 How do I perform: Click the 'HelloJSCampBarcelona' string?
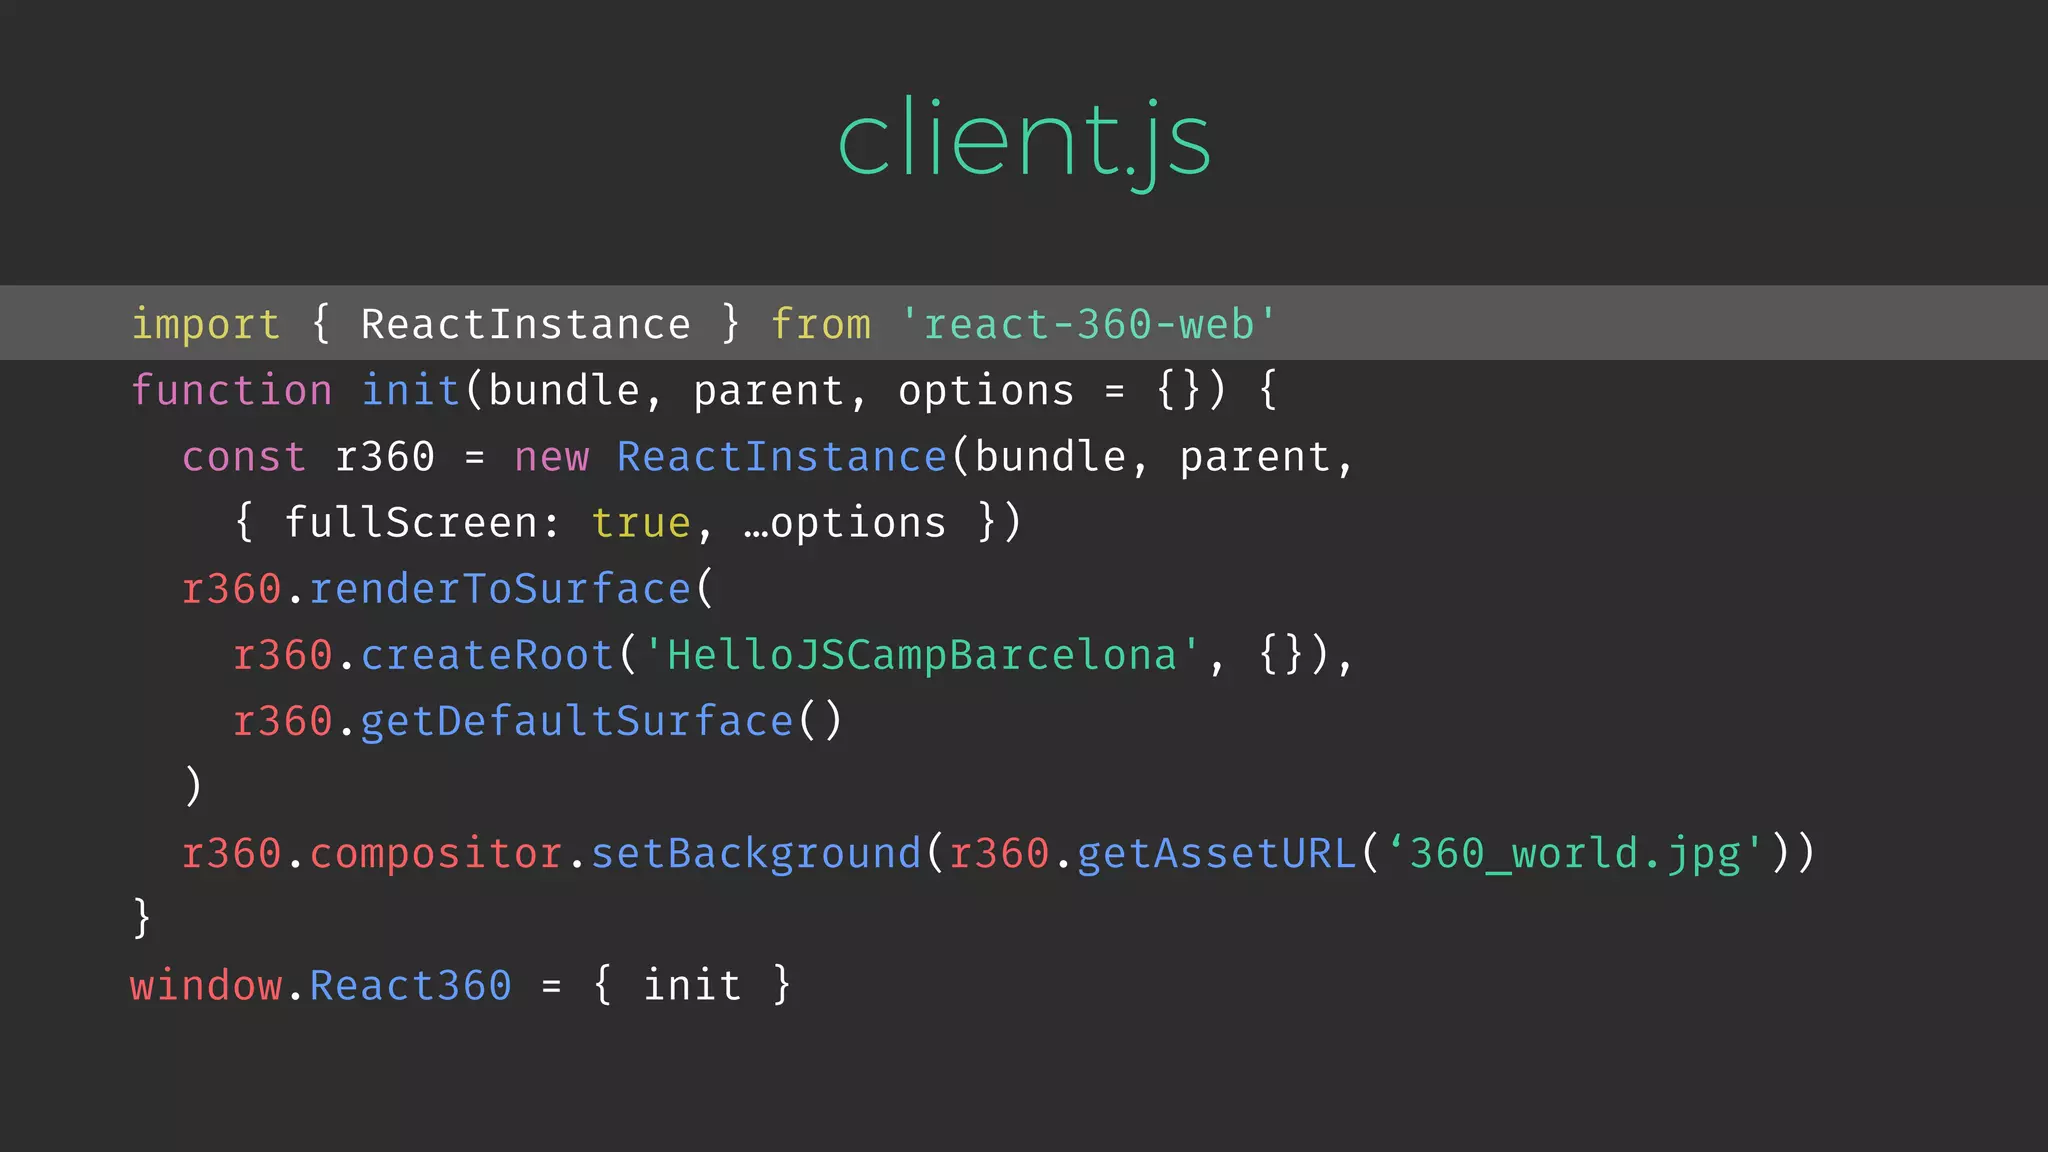(922, 656)
